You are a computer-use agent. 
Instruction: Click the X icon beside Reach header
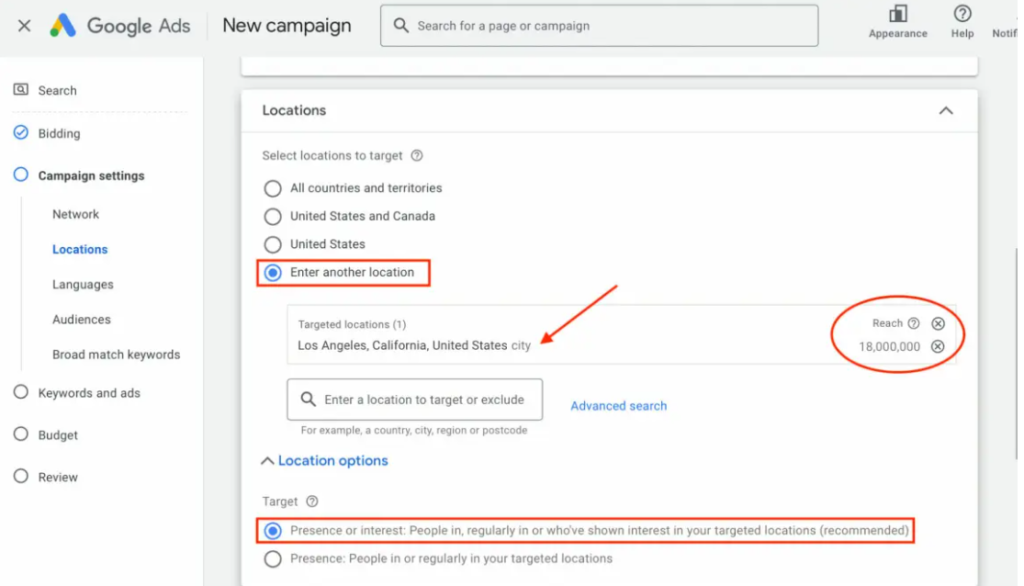click(x=938, y=323)
